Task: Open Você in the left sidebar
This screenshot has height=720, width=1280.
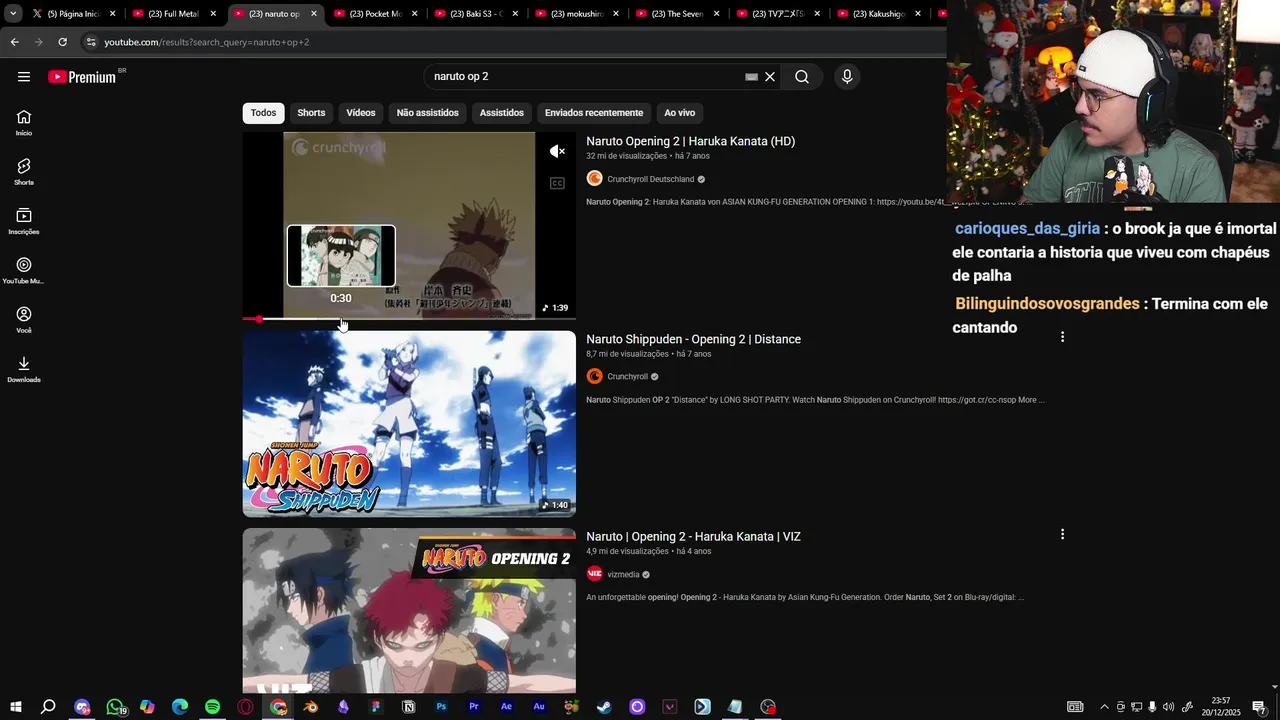Action: click(24, 320)
